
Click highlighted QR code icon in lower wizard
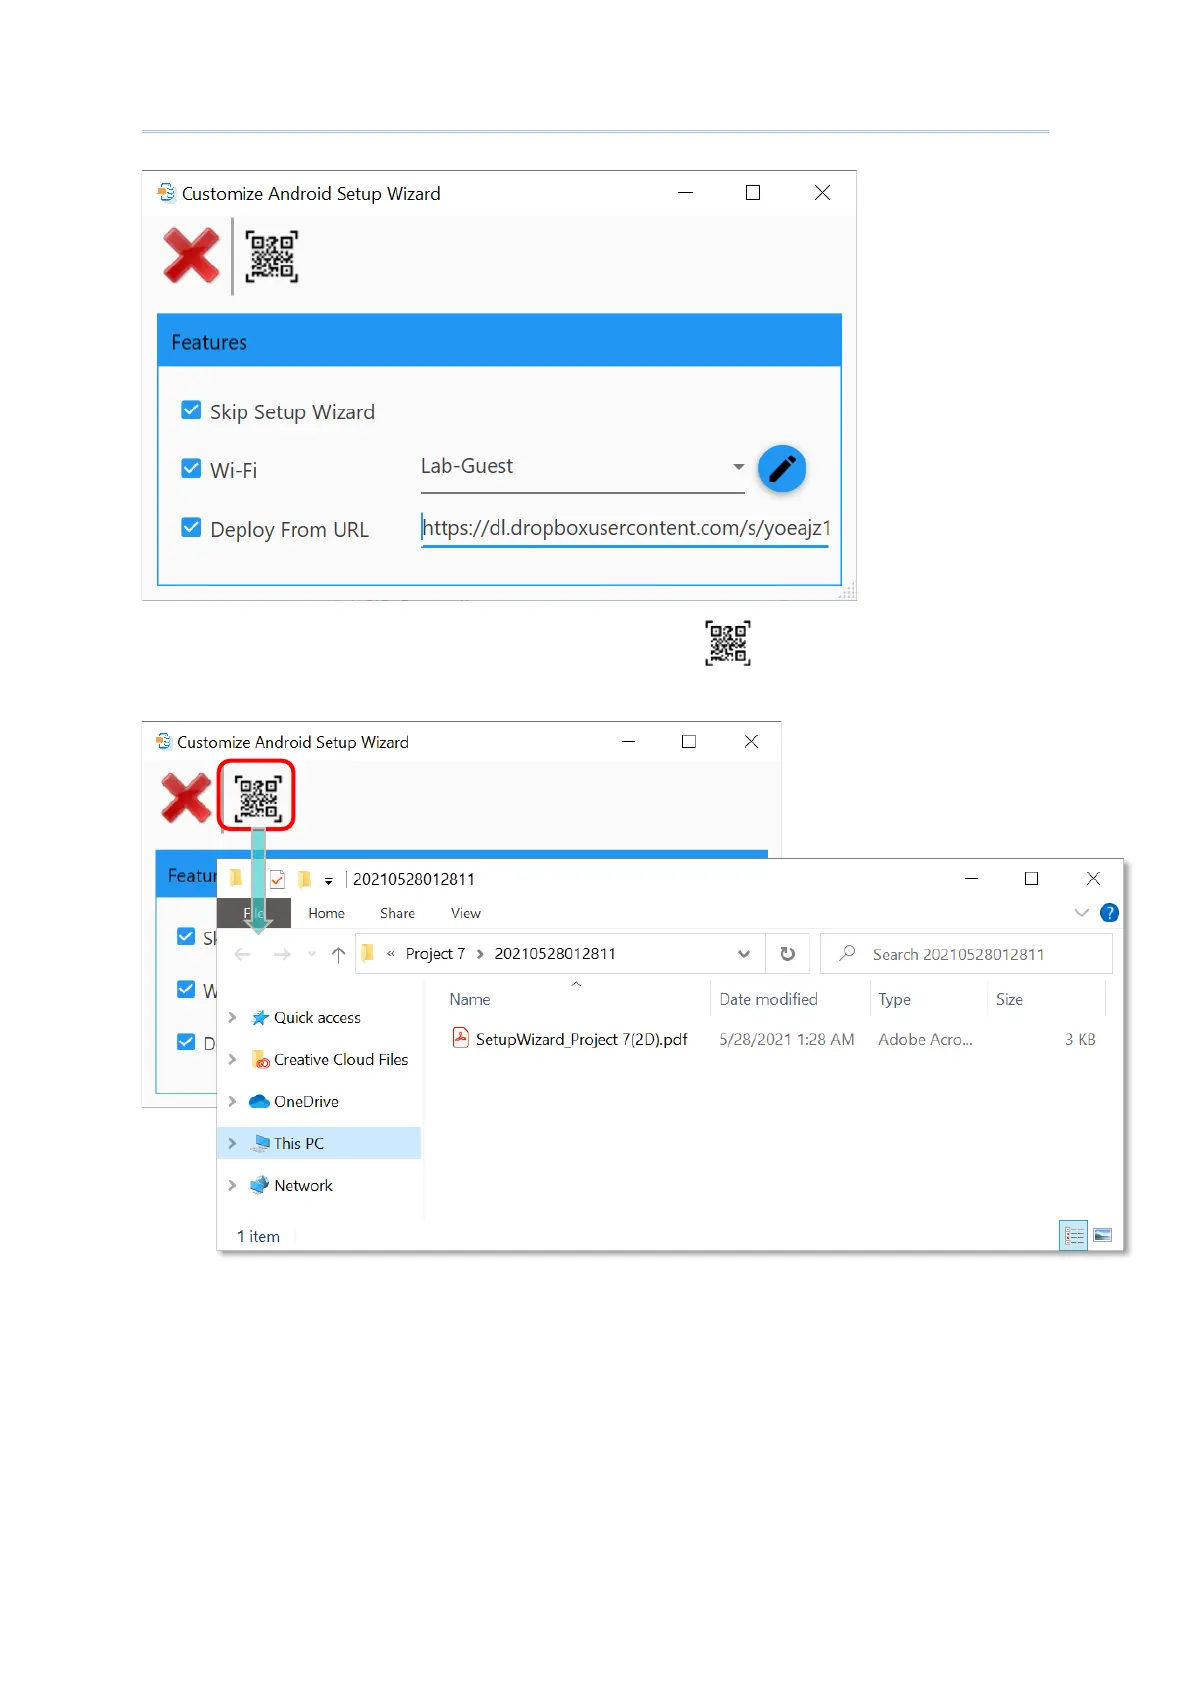click(258, 797)
